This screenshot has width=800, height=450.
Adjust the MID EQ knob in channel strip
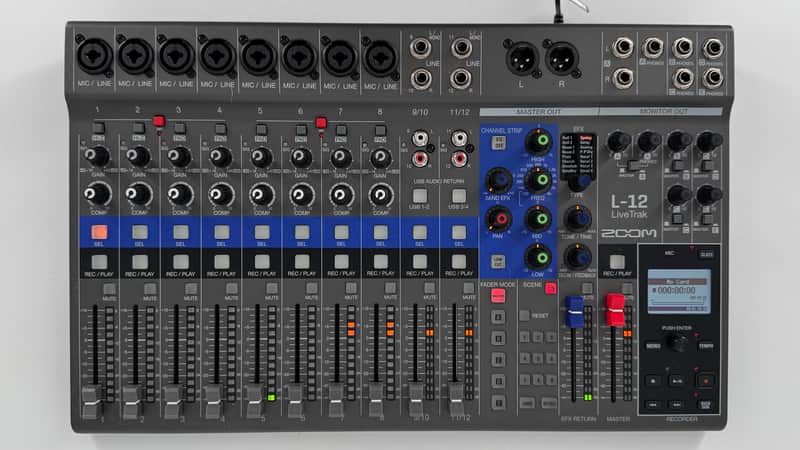coord(539,218)
